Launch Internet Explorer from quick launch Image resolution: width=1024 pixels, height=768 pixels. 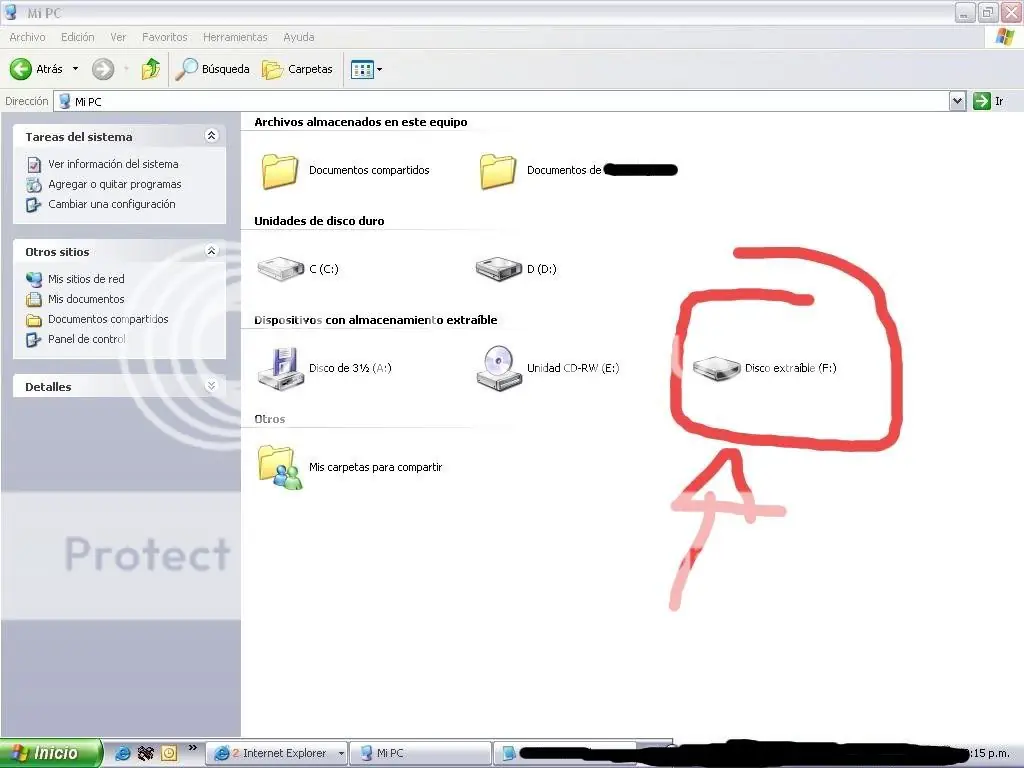pyautogui.click(x=122, y=754)
